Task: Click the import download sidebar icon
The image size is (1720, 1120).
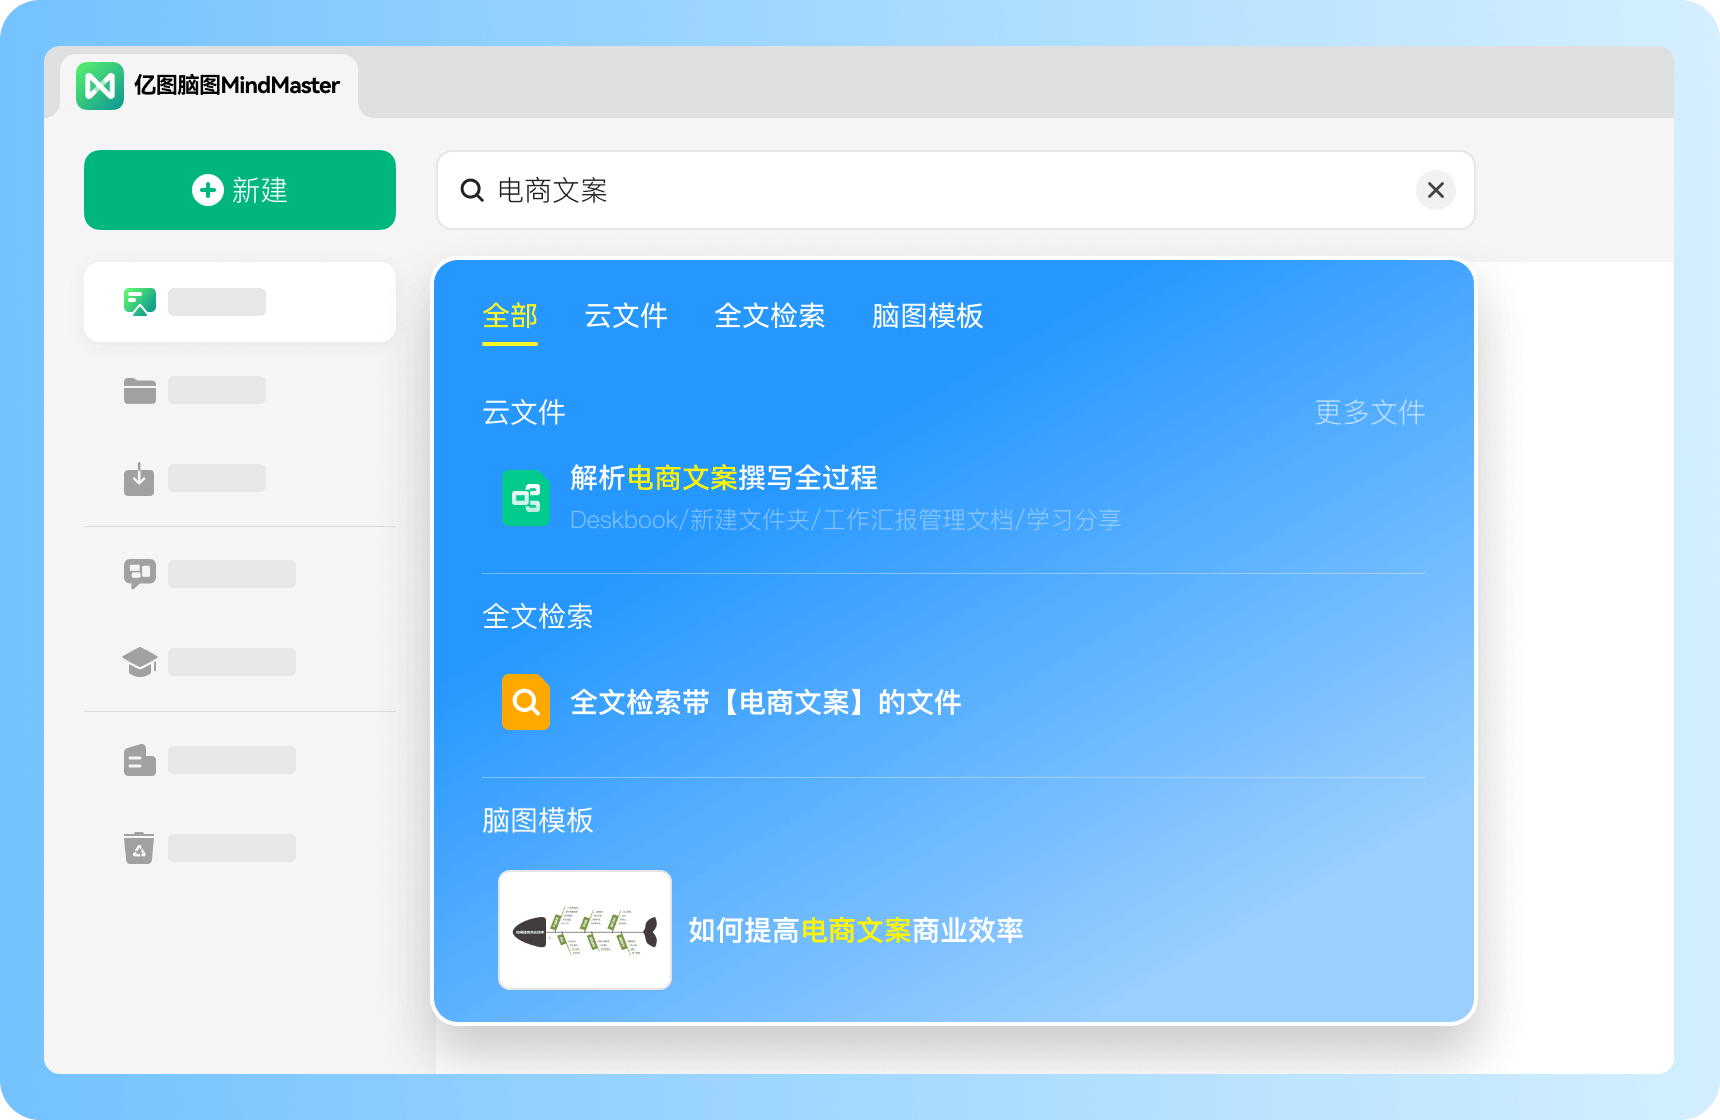Action: click(139, 478)
